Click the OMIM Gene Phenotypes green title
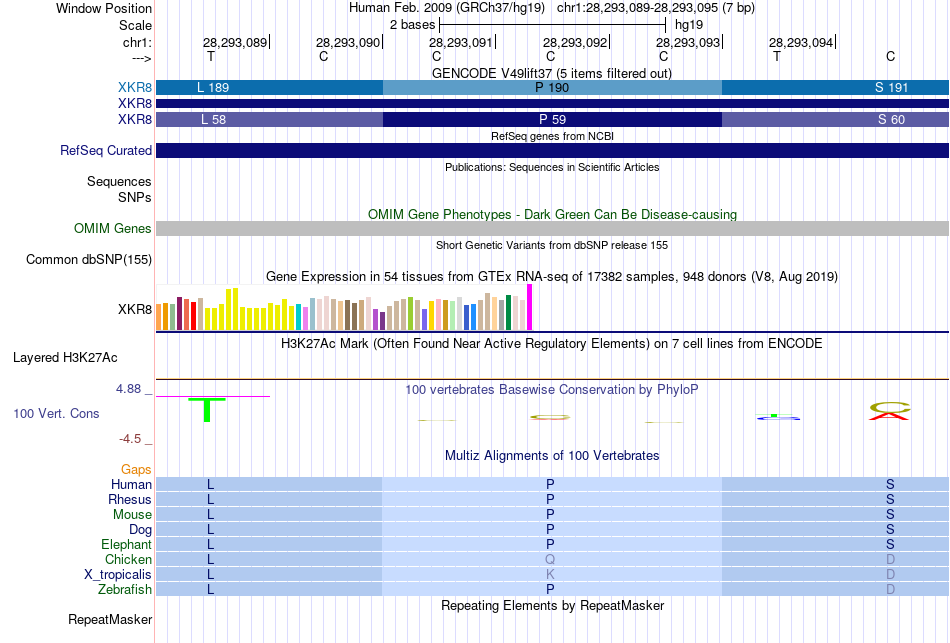 click(x=552, y=215)
